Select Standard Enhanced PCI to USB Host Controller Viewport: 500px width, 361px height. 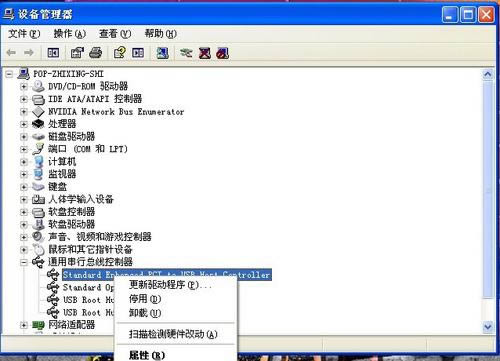pos(167,275)
